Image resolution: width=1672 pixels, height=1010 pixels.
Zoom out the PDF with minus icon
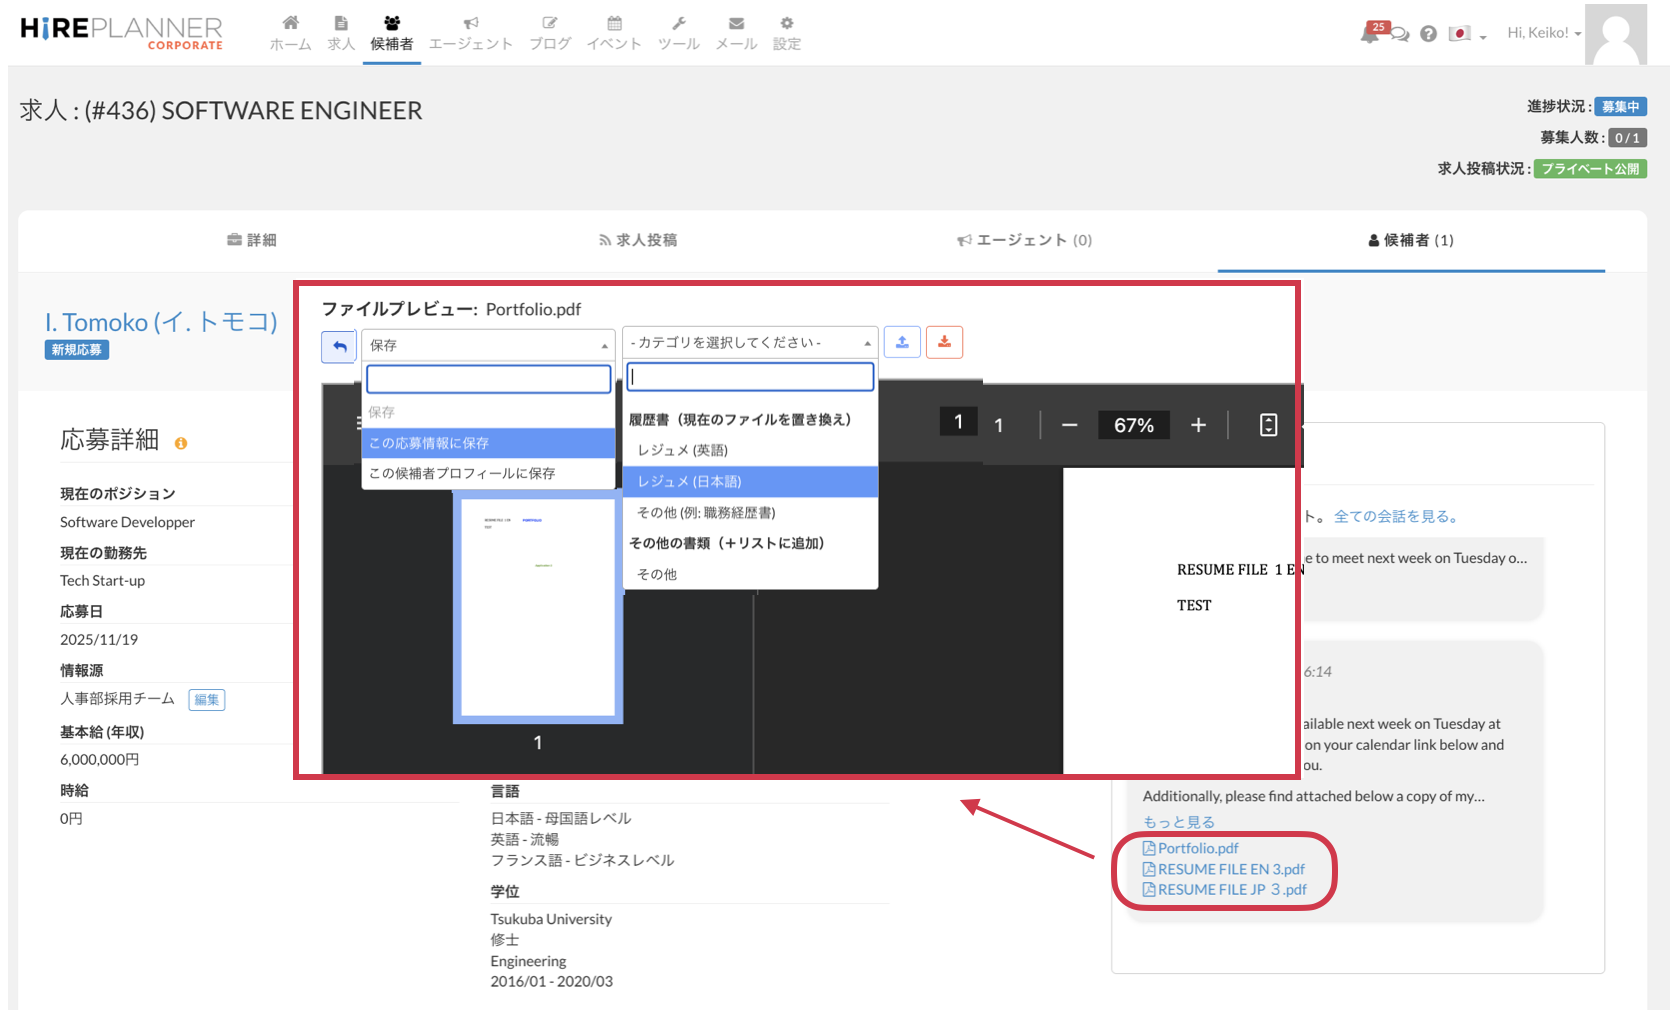point(1069,425)
